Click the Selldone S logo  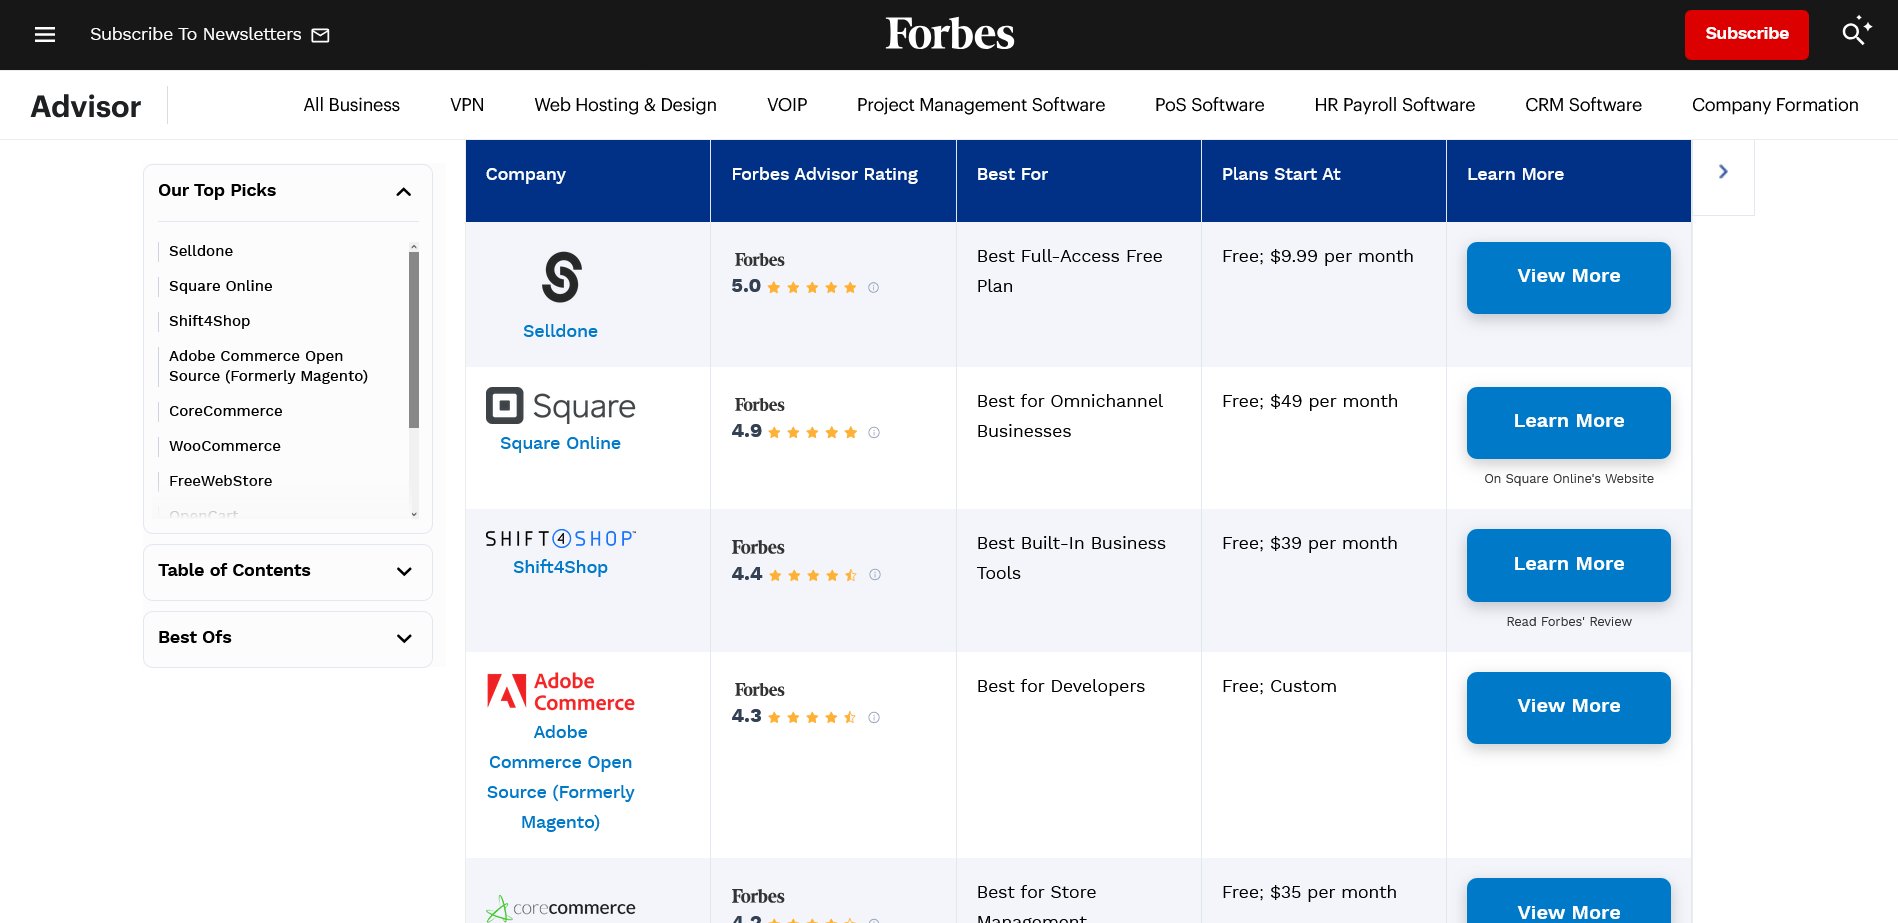(x=561, y=277)
